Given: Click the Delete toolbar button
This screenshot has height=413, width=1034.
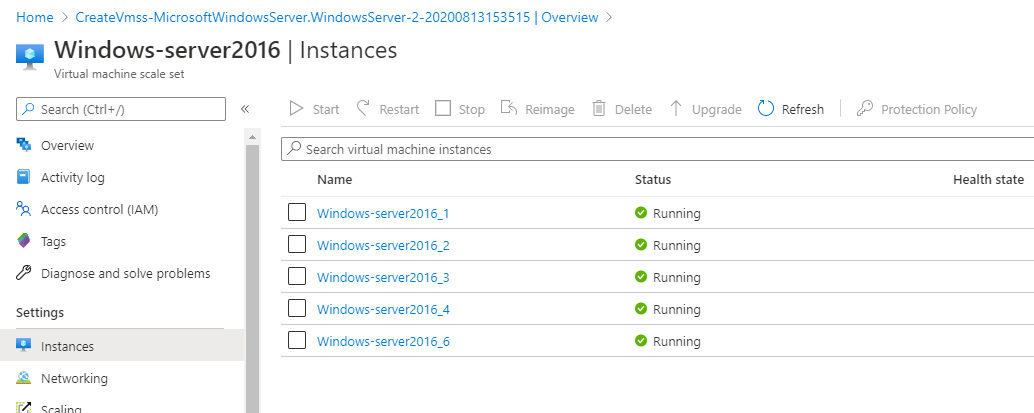Looking at the screenshot, I should click(621, 109).
